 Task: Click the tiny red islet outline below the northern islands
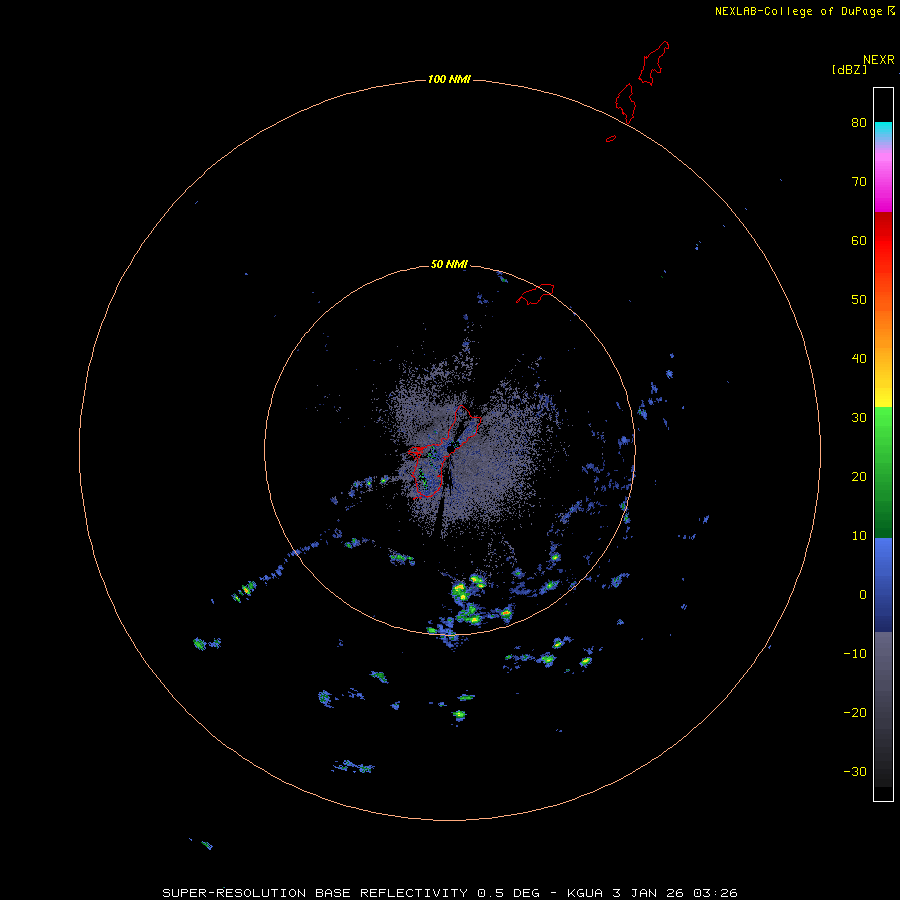pyautogui.click(x=611, y=138)
